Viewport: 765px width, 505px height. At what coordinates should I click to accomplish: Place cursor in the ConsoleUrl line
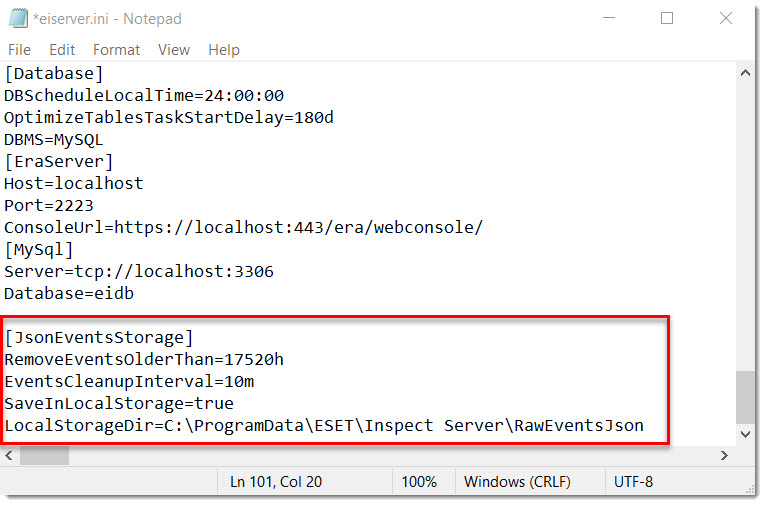coord(243,227)
